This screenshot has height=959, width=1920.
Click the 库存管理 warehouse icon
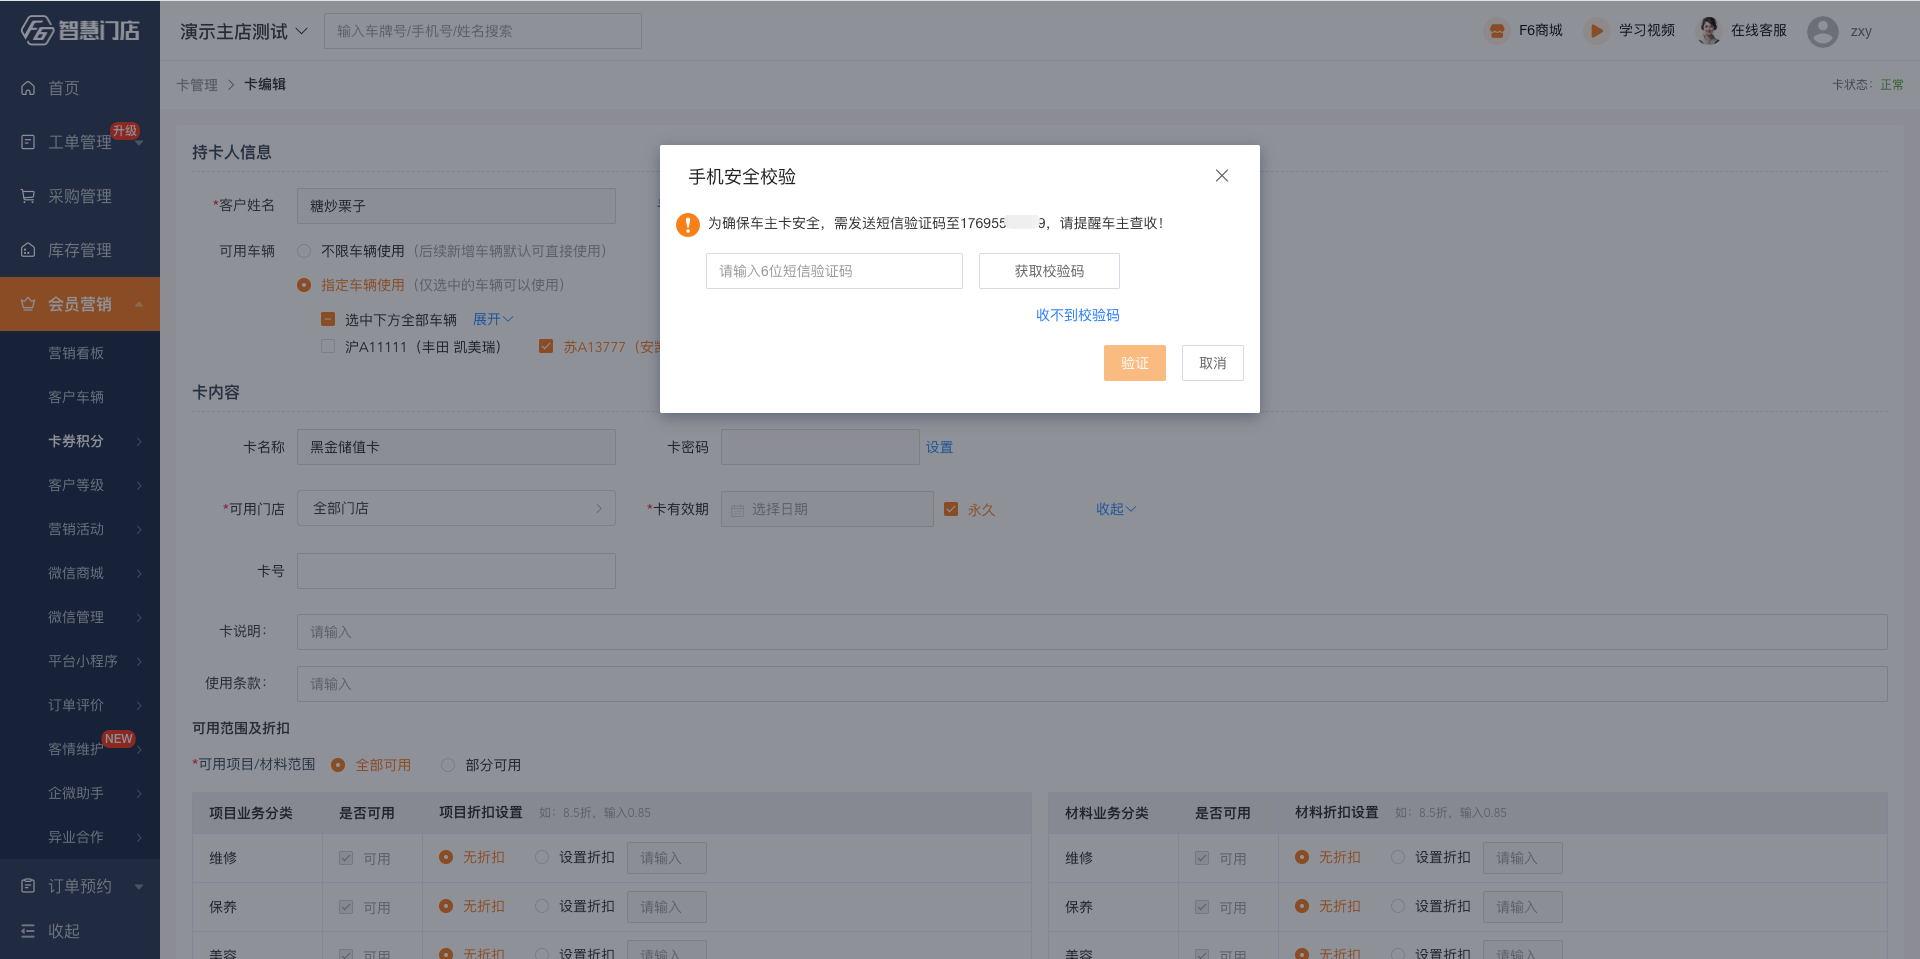click(28, 250)
